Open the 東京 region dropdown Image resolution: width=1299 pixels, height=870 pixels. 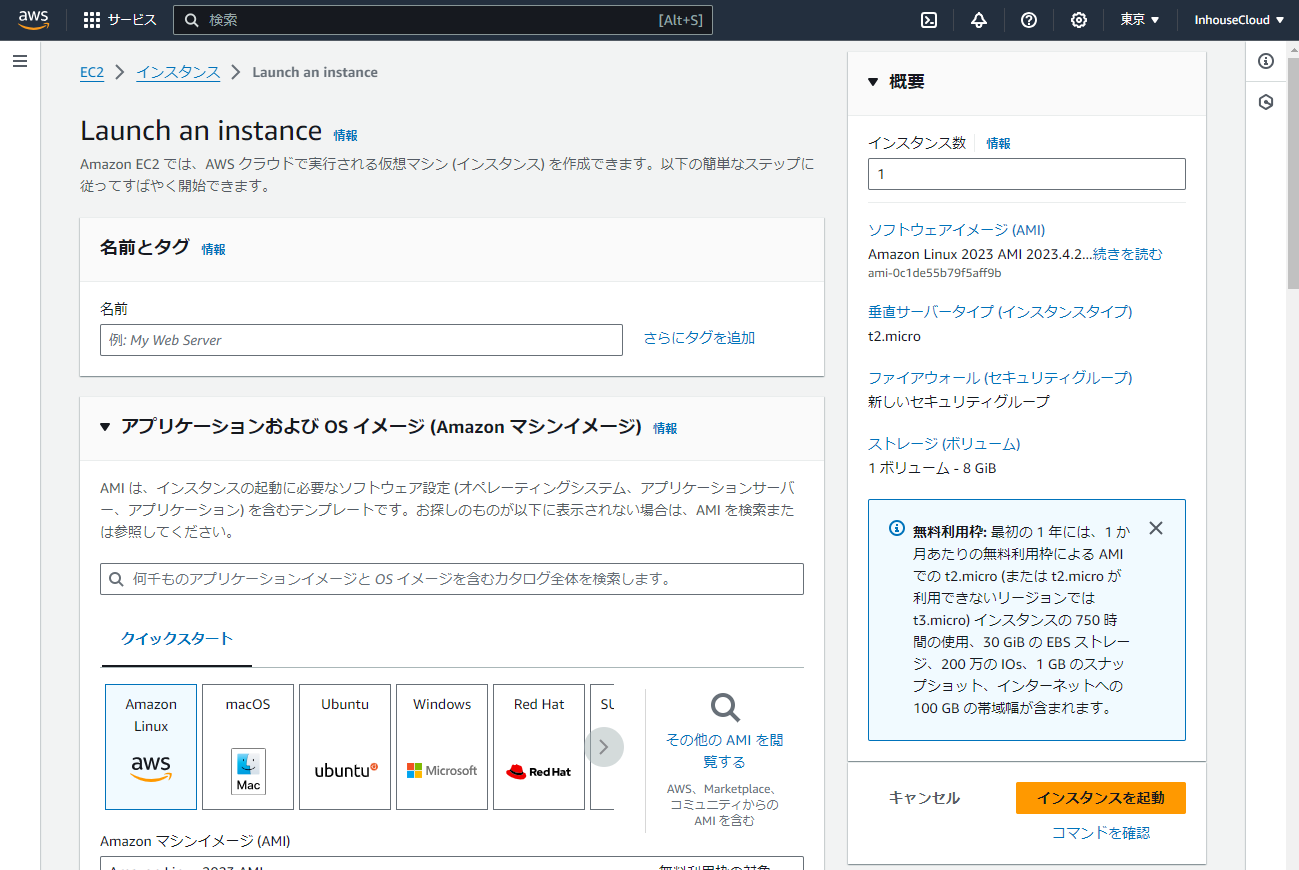click(x=1139, y=20)
